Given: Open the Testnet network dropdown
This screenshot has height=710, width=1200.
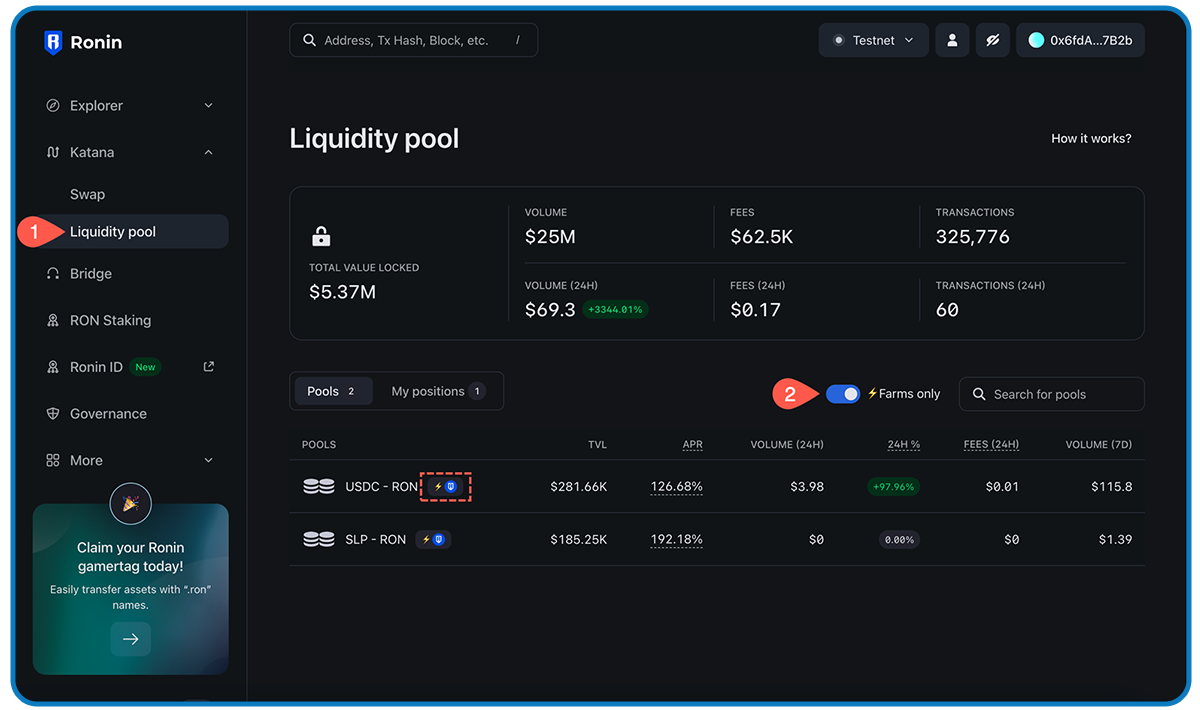Looking at the screenshot, I should tap(873, 40).
